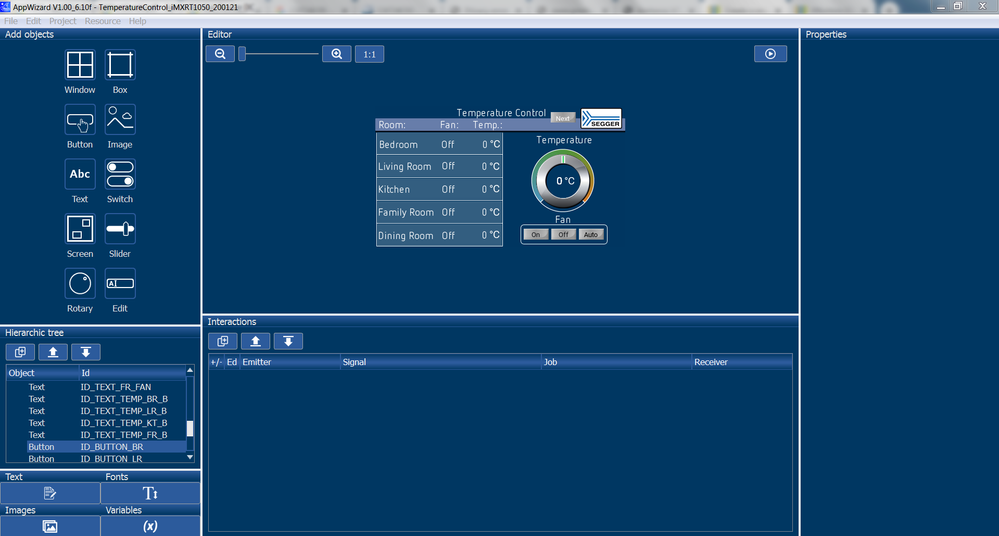The image size is (999, 536).
Task: Move interaction up in Interactions panel
Action: click(x=255, y=342)
